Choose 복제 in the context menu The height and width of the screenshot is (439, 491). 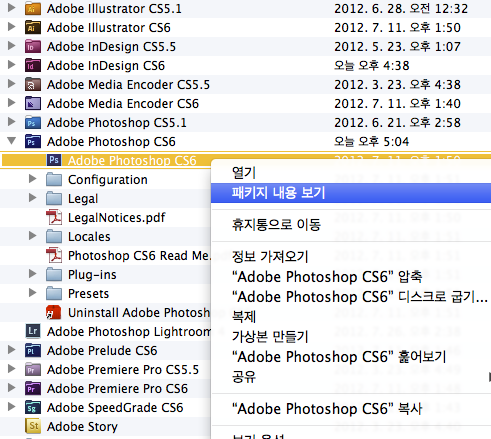tap(351, 317)
